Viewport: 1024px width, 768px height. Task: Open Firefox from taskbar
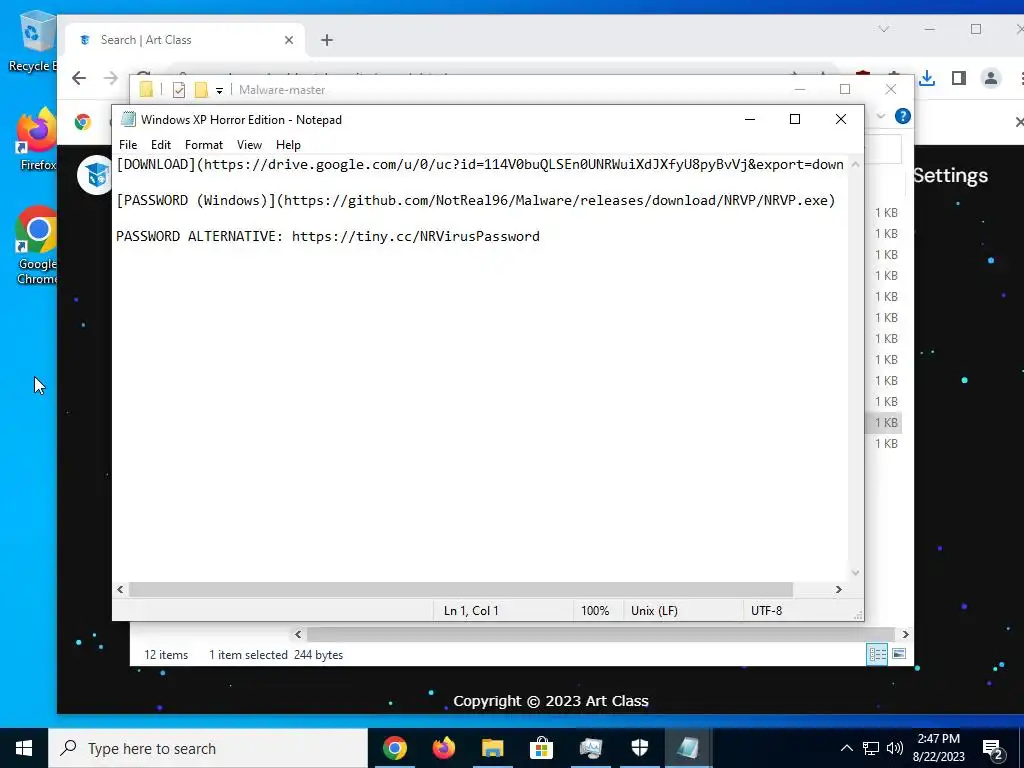pyautogui.click(x=443, y=748)
